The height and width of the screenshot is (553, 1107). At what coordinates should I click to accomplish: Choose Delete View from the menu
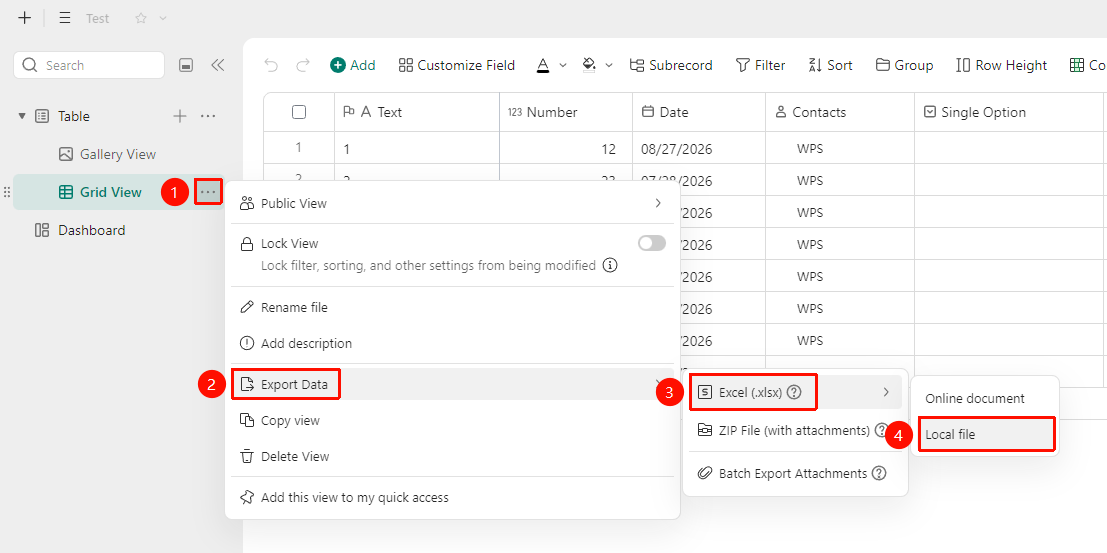coord(452,456)
